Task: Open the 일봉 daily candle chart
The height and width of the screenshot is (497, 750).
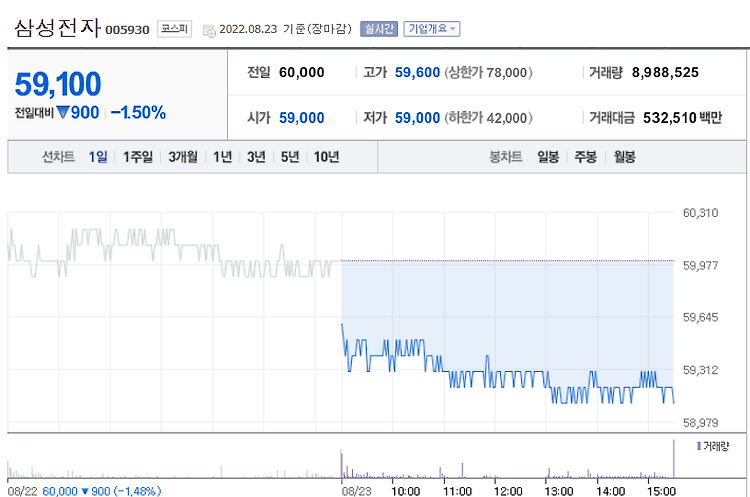Action: (548, 156)
